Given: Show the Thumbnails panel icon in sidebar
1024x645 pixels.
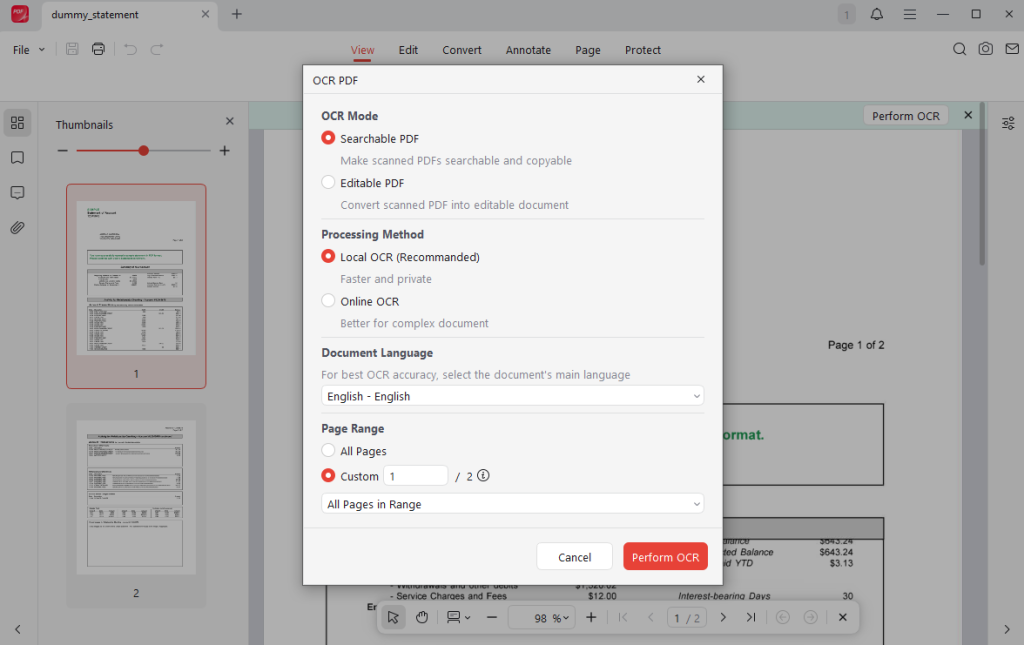Looking at the screenshot, I should pyautogui.click(x=18, y=123).
